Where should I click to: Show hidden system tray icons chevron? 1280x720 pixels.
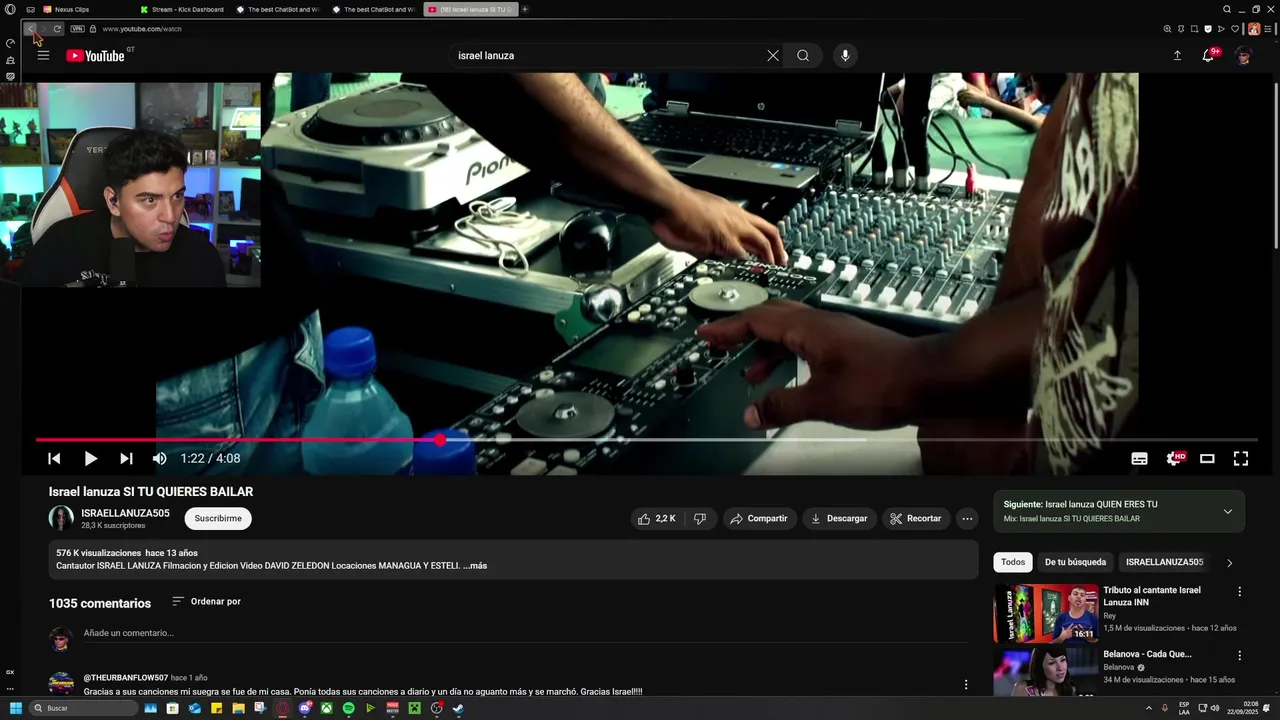pos(1148,708)
